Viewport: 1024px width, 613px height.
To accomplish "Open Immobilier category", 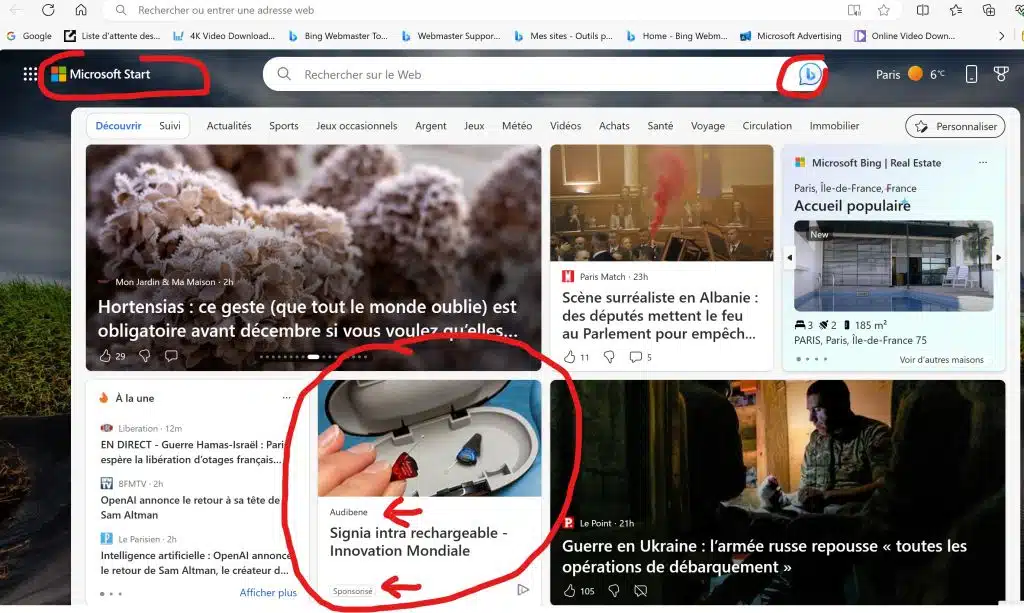I will coord(834,126).
